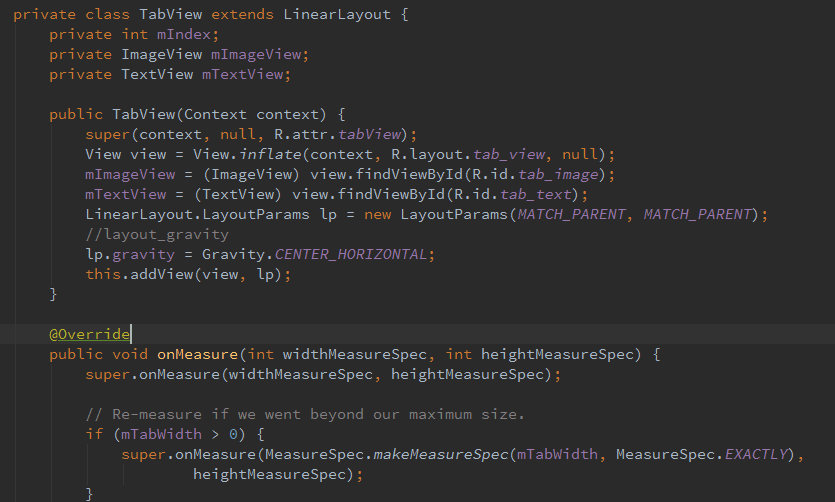Screen dimensions: 835x502
Task: Click the (TextView) cast expression
Action: (238, 194)
